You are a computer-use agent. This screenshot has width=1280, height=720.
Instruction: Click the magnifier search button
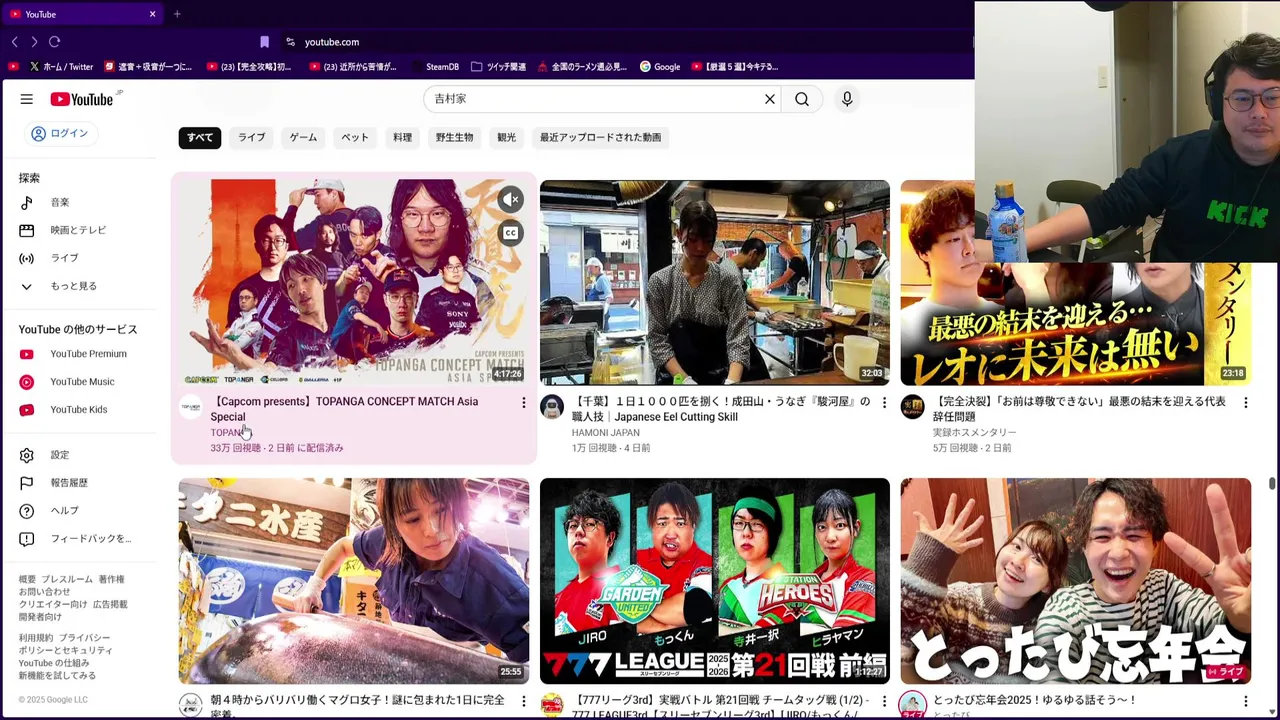pos(802,99)
